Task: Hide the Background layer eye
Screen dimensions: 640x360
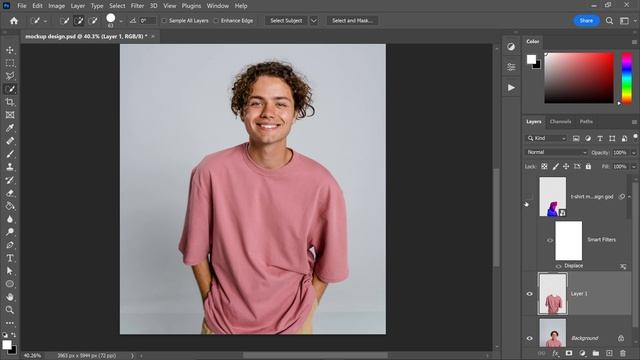Action: [529, 338]
